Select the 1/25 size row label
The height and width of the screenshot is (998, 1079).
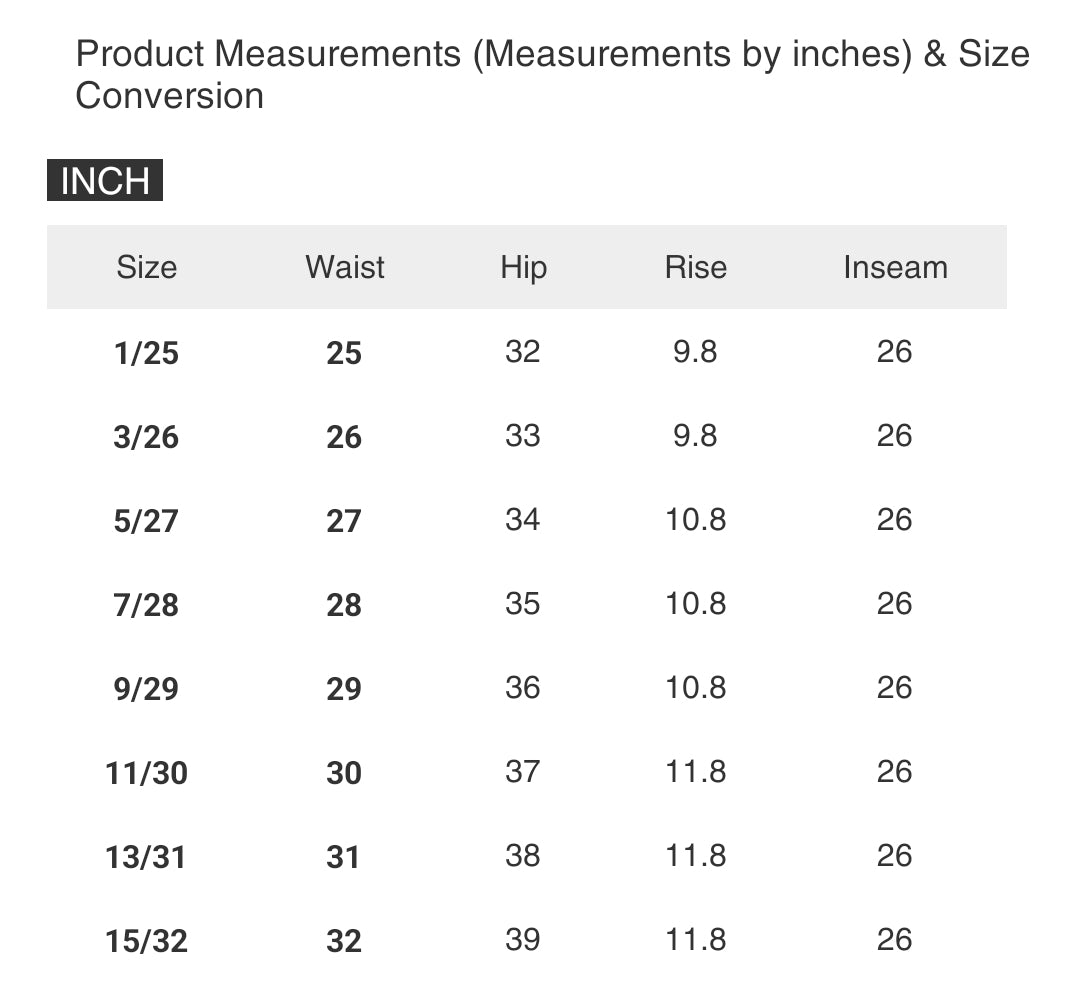[146, 353]
